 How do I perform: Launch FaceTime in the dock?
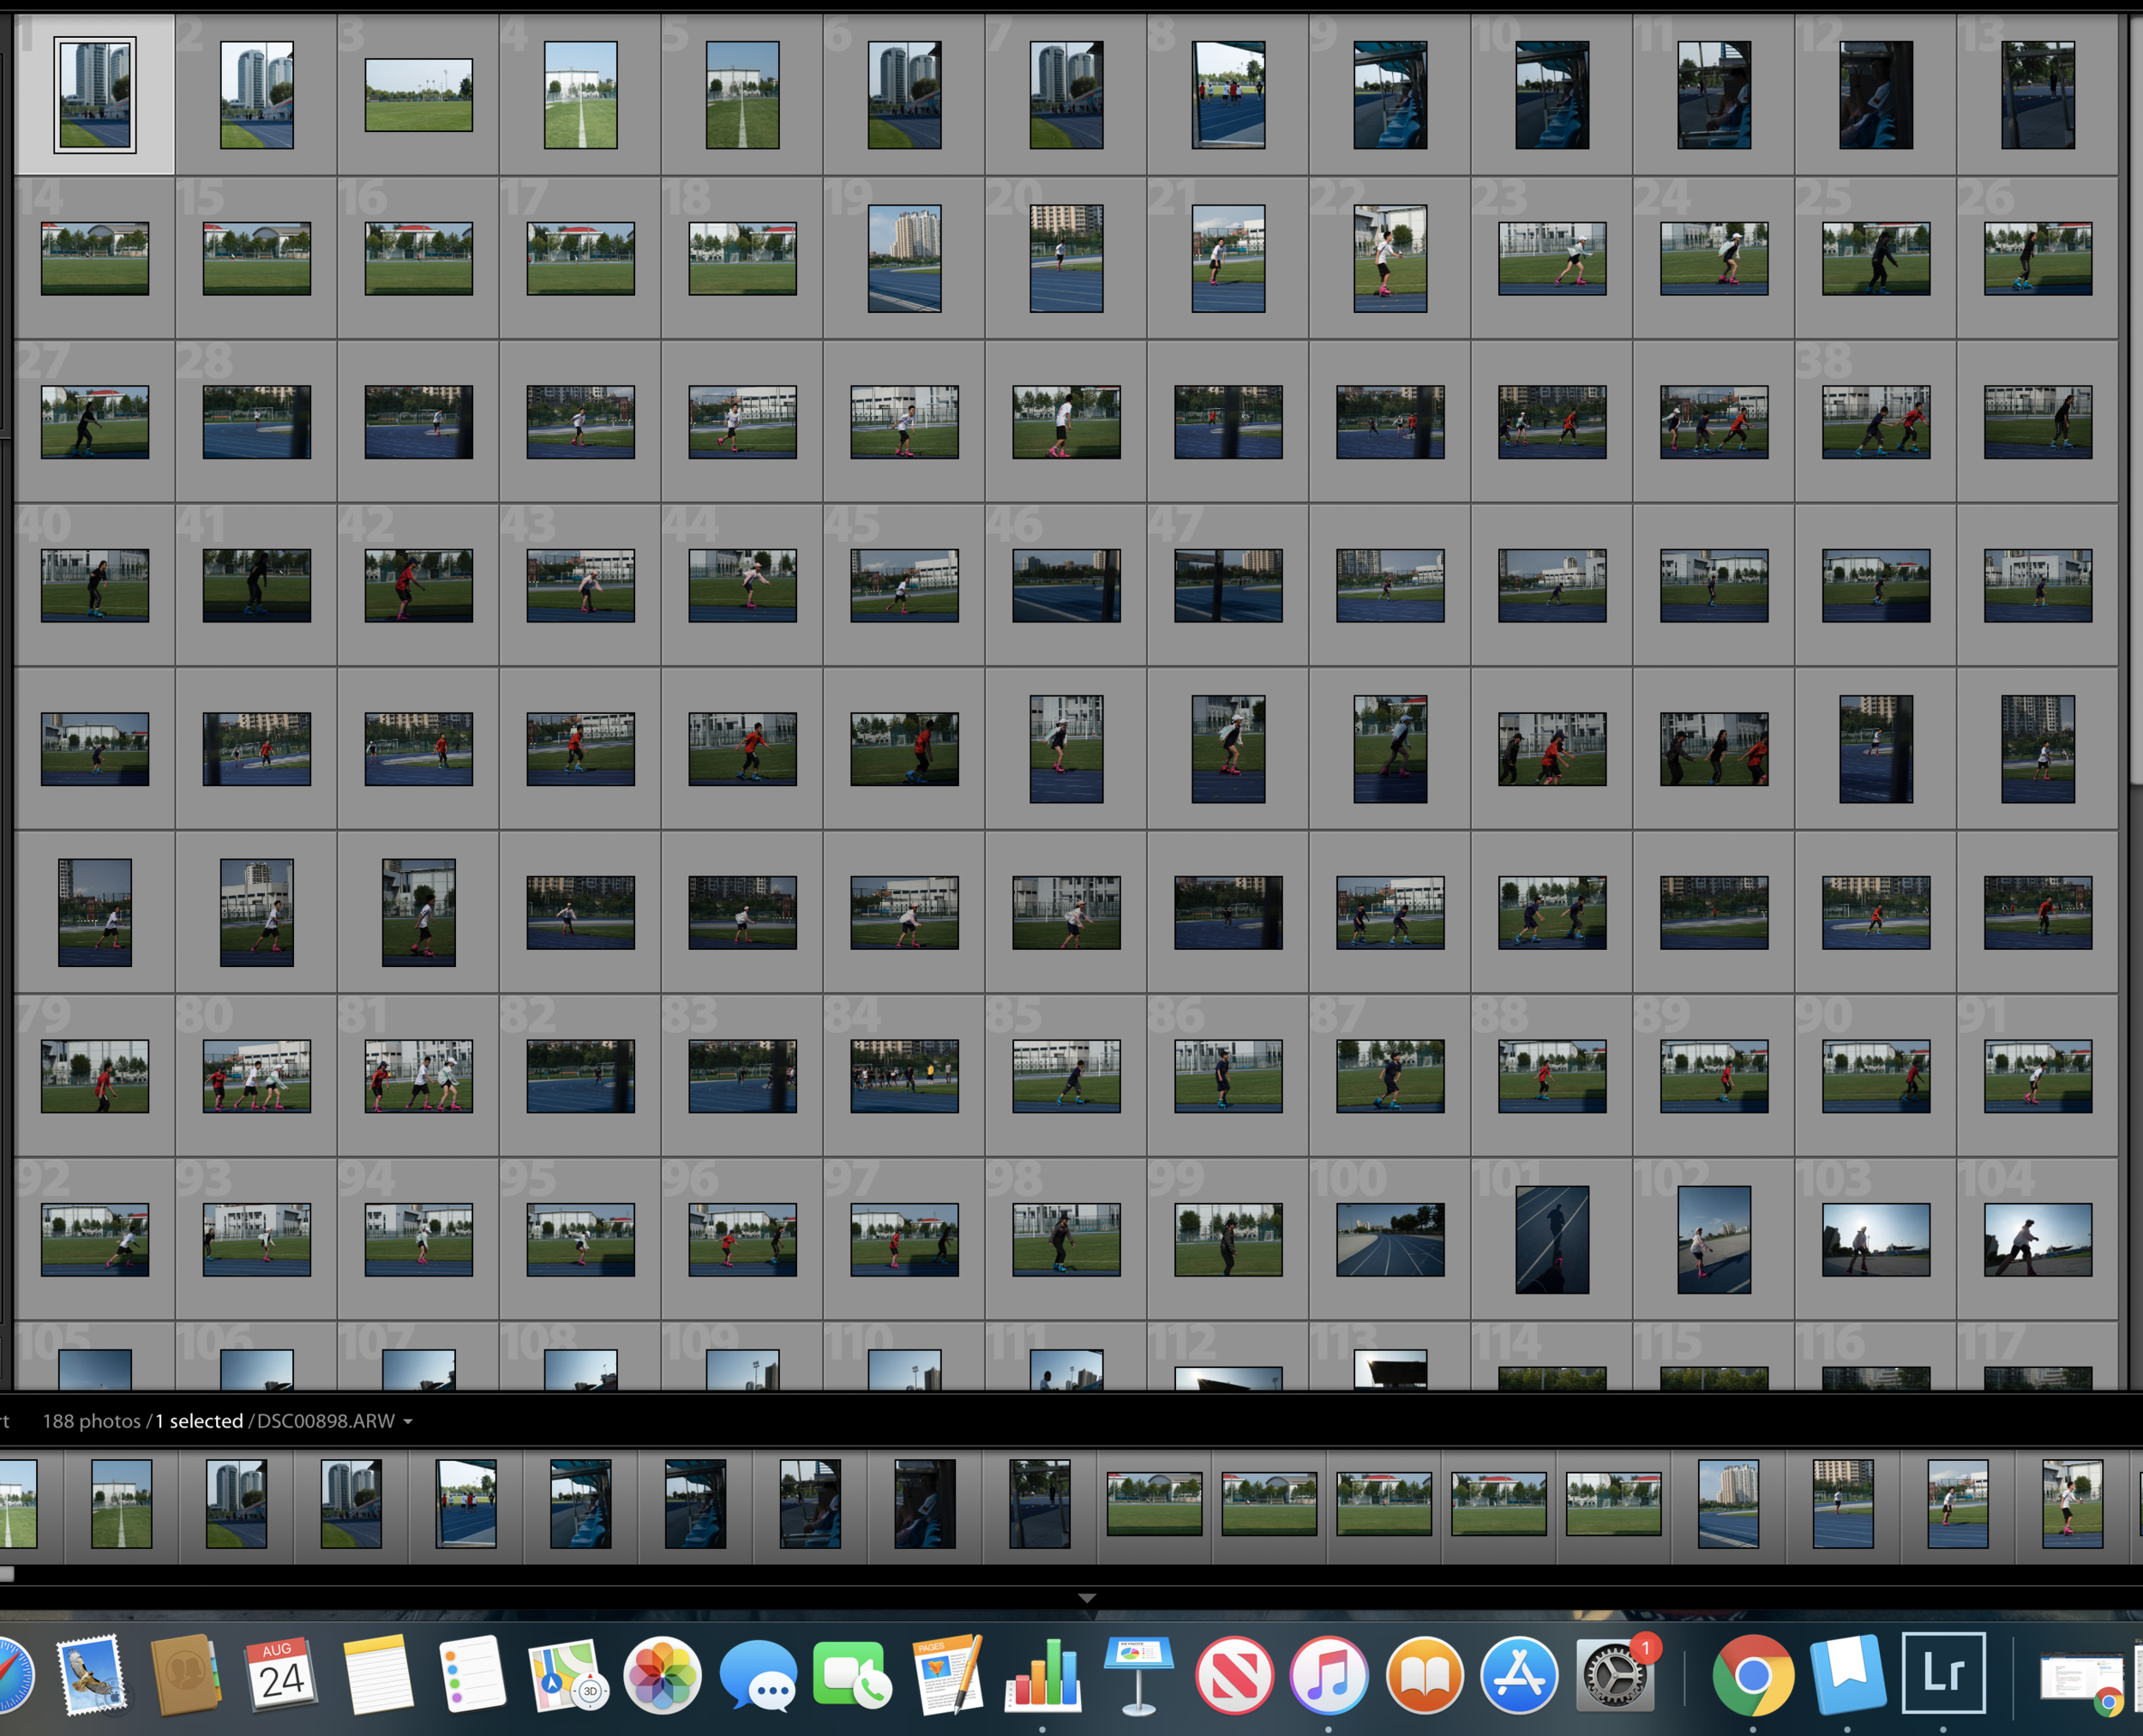pyautogui.click(x=852, y=1674)
